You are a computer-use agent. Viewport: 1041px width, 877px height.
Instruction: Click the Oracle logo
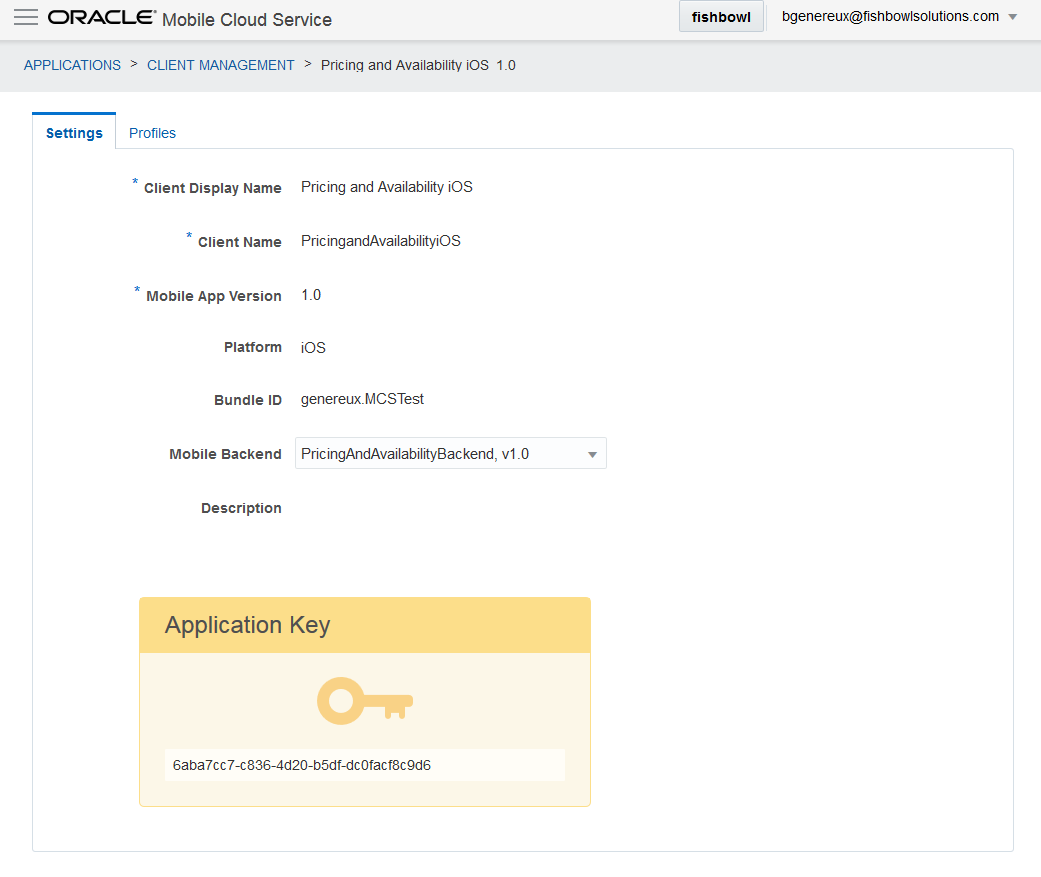(102, 17)
